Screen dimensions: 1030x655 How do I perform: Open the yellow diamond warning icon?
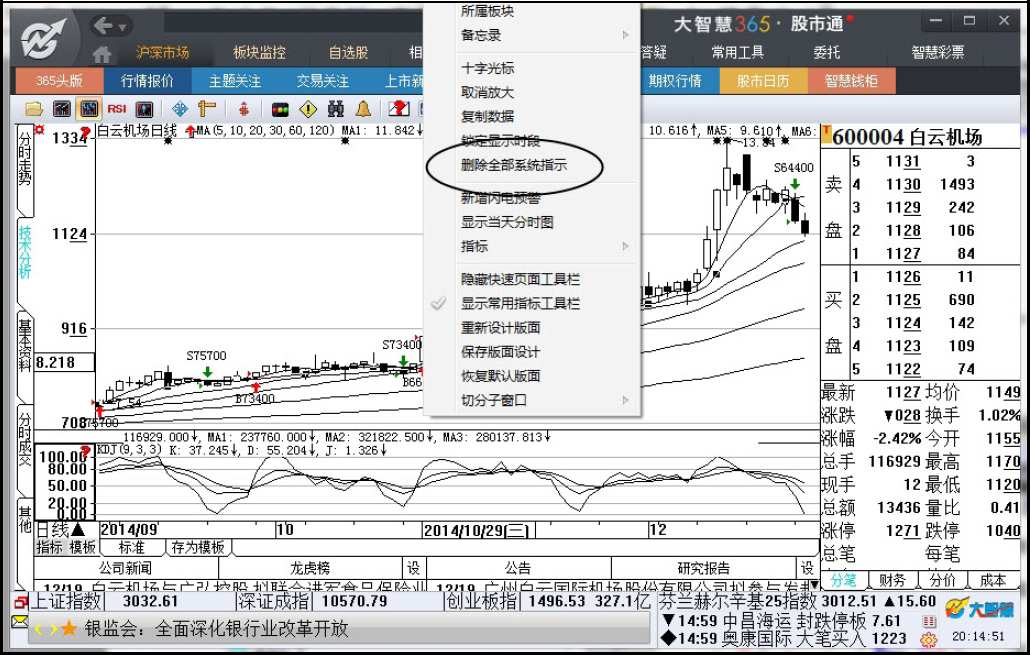308,108
